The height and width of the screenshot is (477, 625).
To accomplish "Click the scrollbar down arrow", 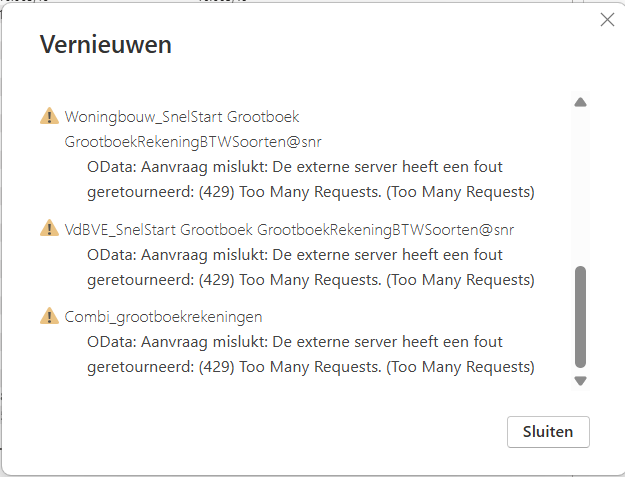I will coord(580,381).
